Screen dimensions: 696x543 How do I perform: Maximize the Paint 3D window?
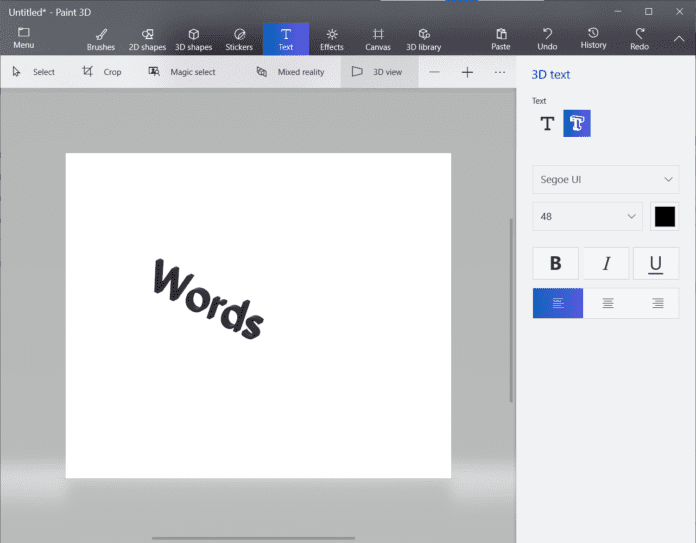point(649,12)
